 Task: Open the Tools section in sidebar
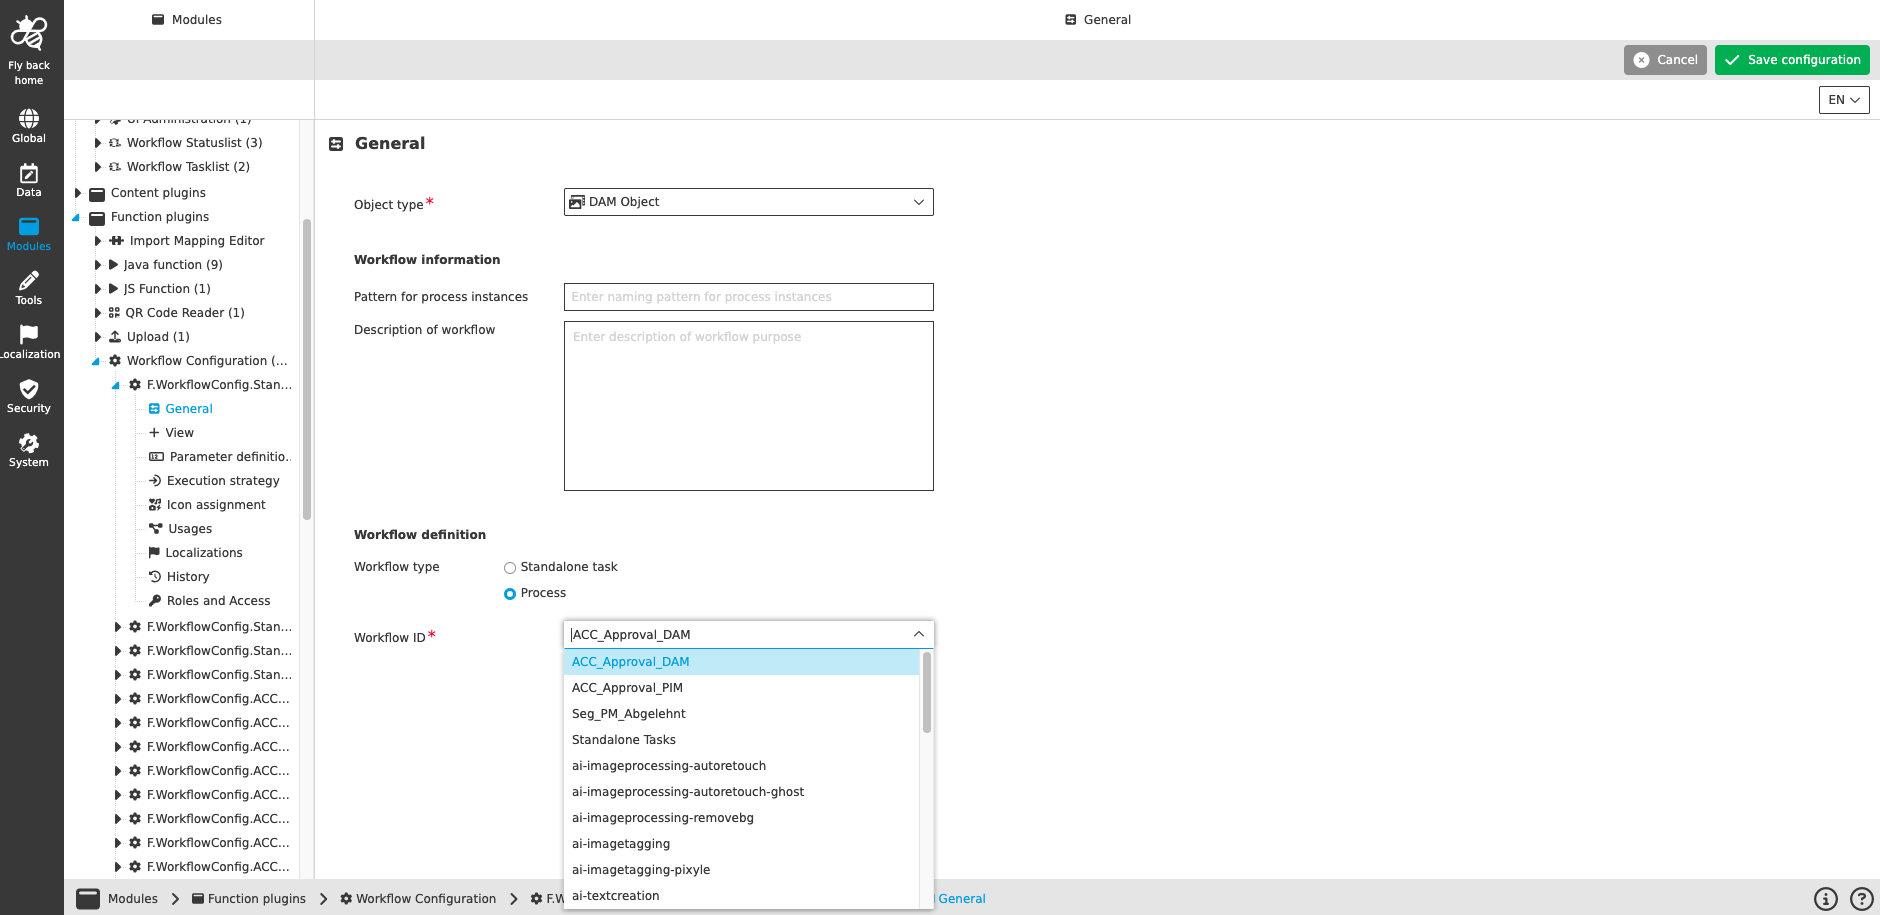(x=29, y=288)
